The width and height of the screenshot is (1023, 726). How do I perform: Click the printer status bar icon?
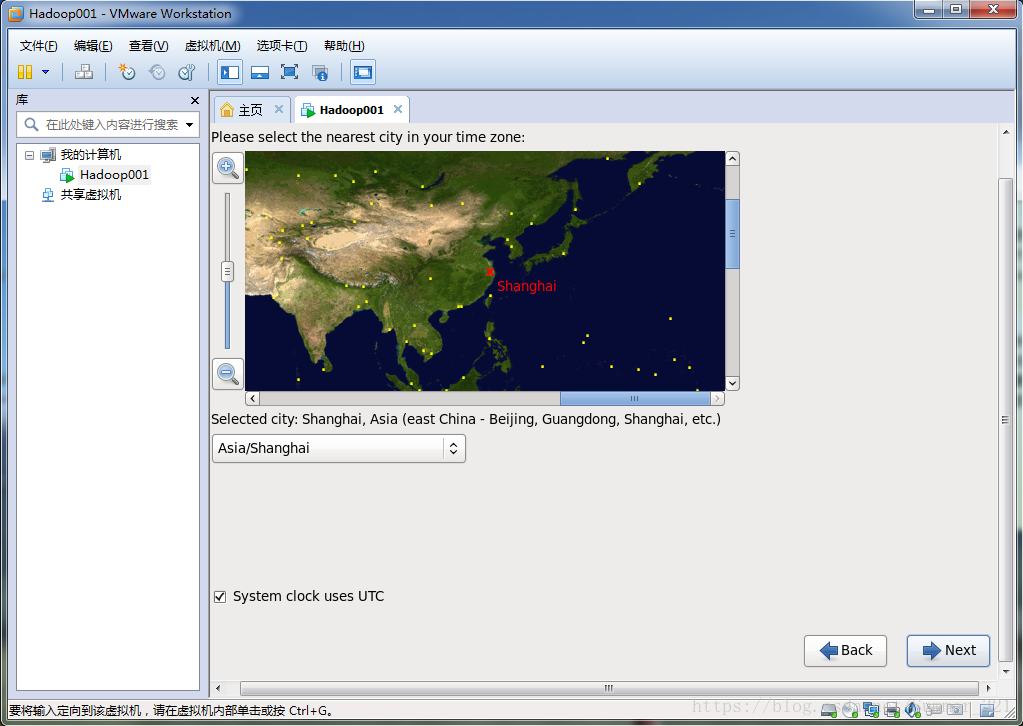pyautogui.click(x=892, y=710)
